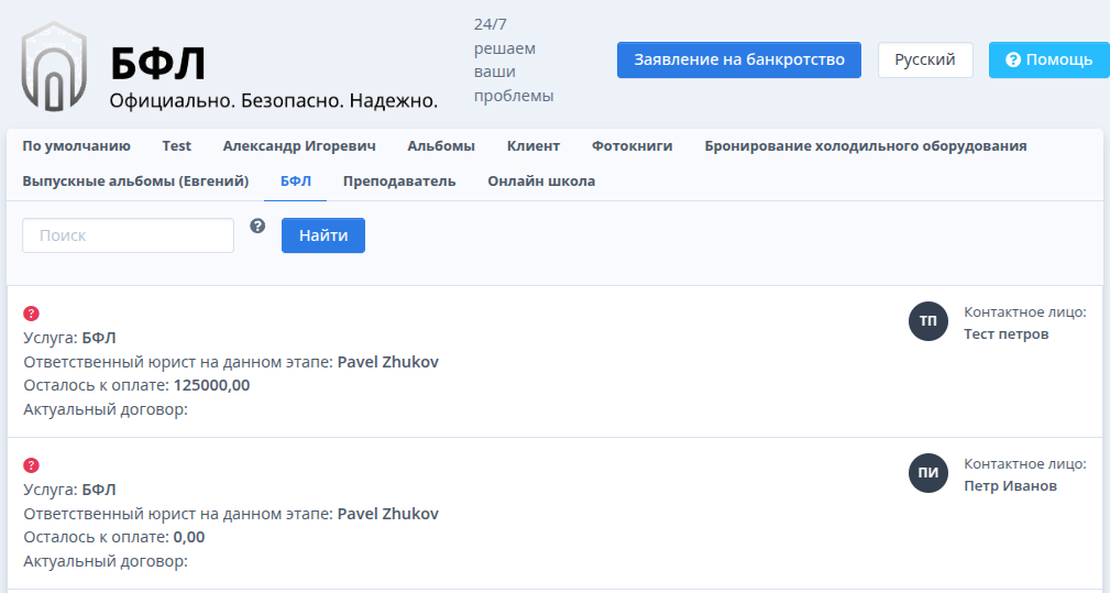Image resolution: width=1110 pixels, height=593 pixels.
Task: Click the question mark icon beside search field
Action: tap(258, 227)
